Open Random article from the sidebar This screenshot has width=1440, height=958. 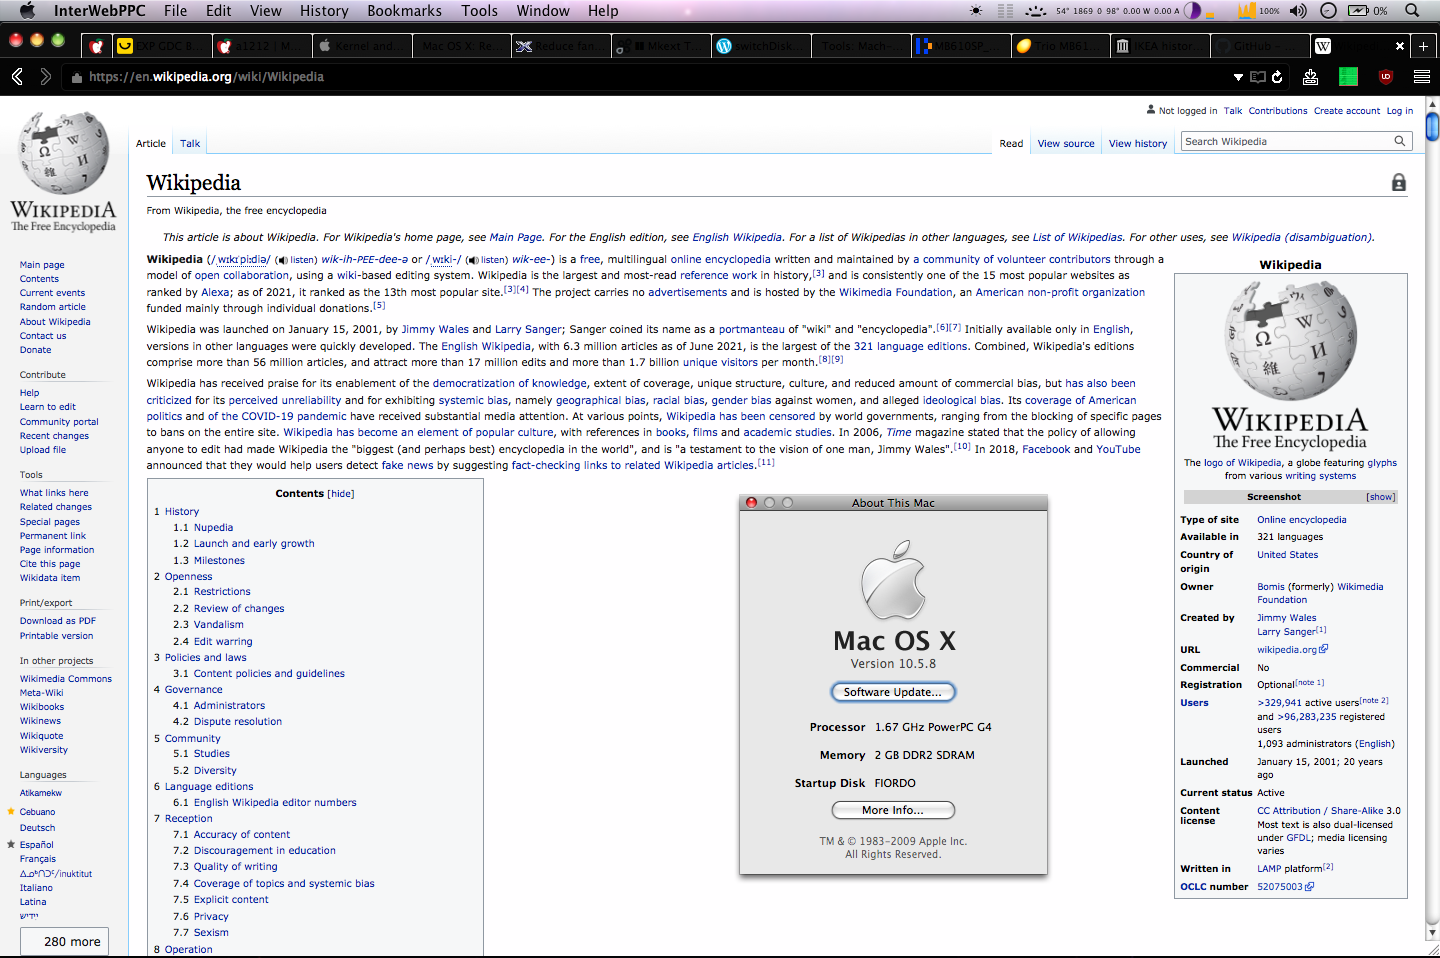tap(53, 307)
